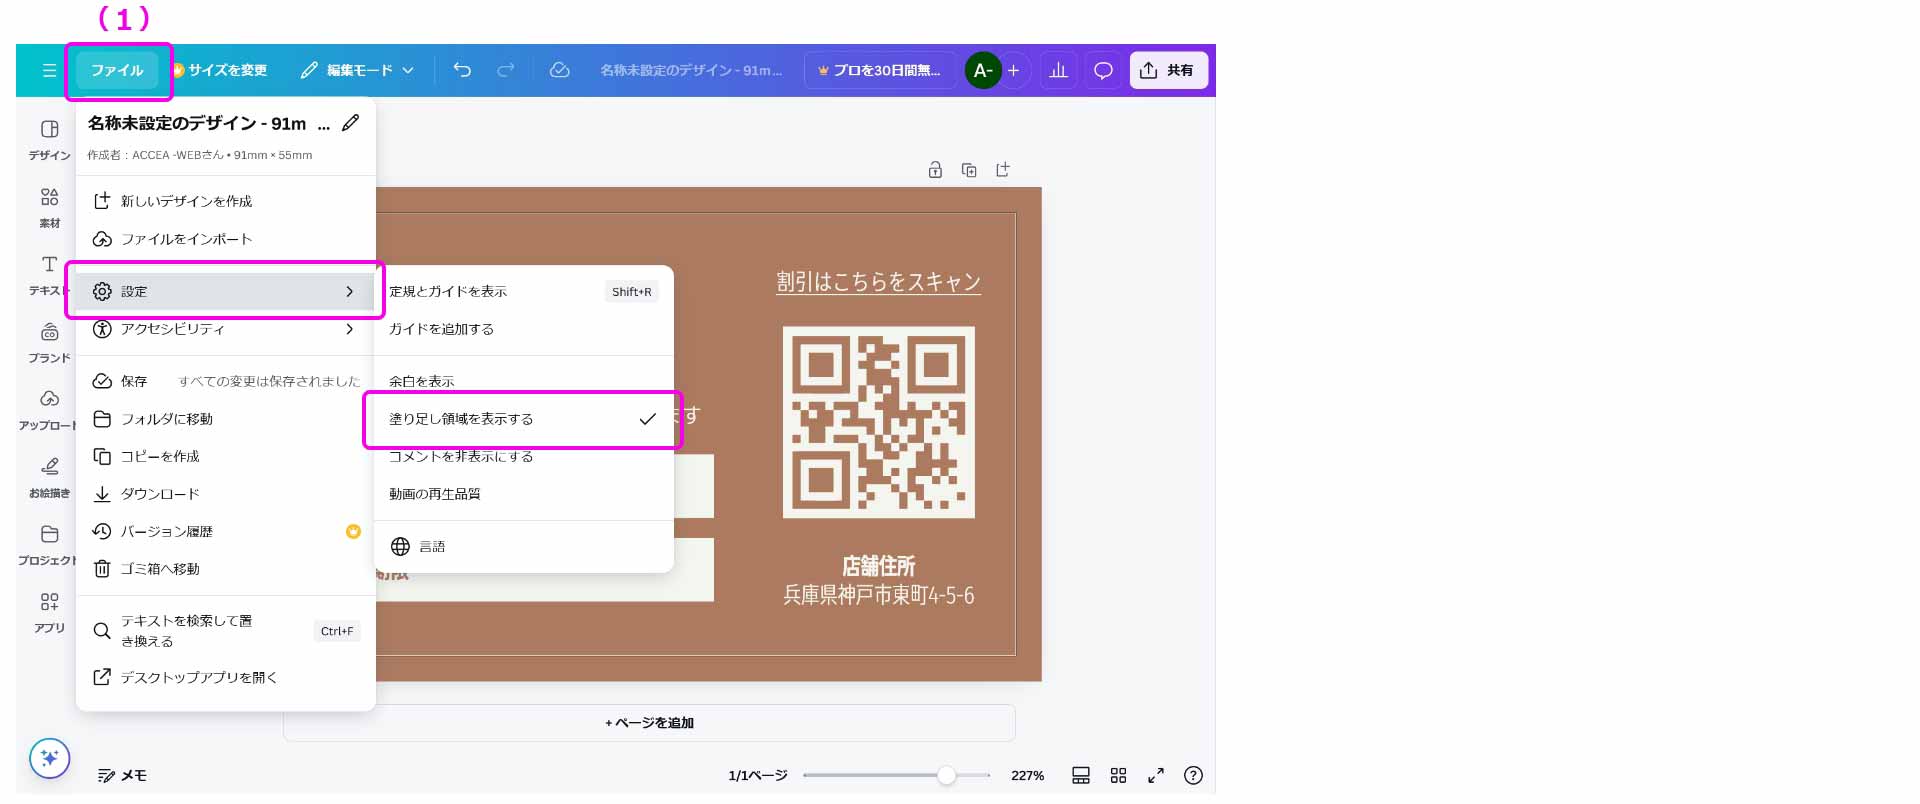Open the help question mark icon
Viewport: 1920px width, 804px height.
(1193, 775)
